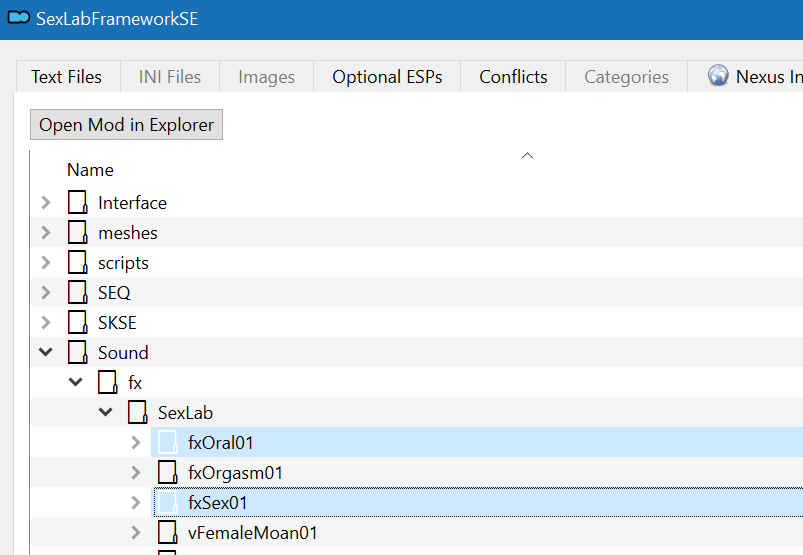Viewport: 803px width, 555px height.
Task: Select the fxSex01 row text
Action: 218,503
